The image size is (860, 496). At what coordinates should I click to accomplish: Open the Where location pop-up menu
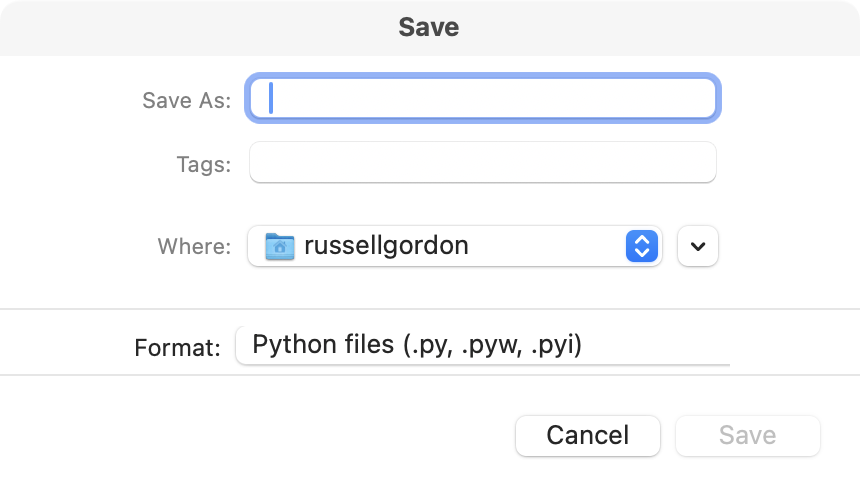(454, 246)
